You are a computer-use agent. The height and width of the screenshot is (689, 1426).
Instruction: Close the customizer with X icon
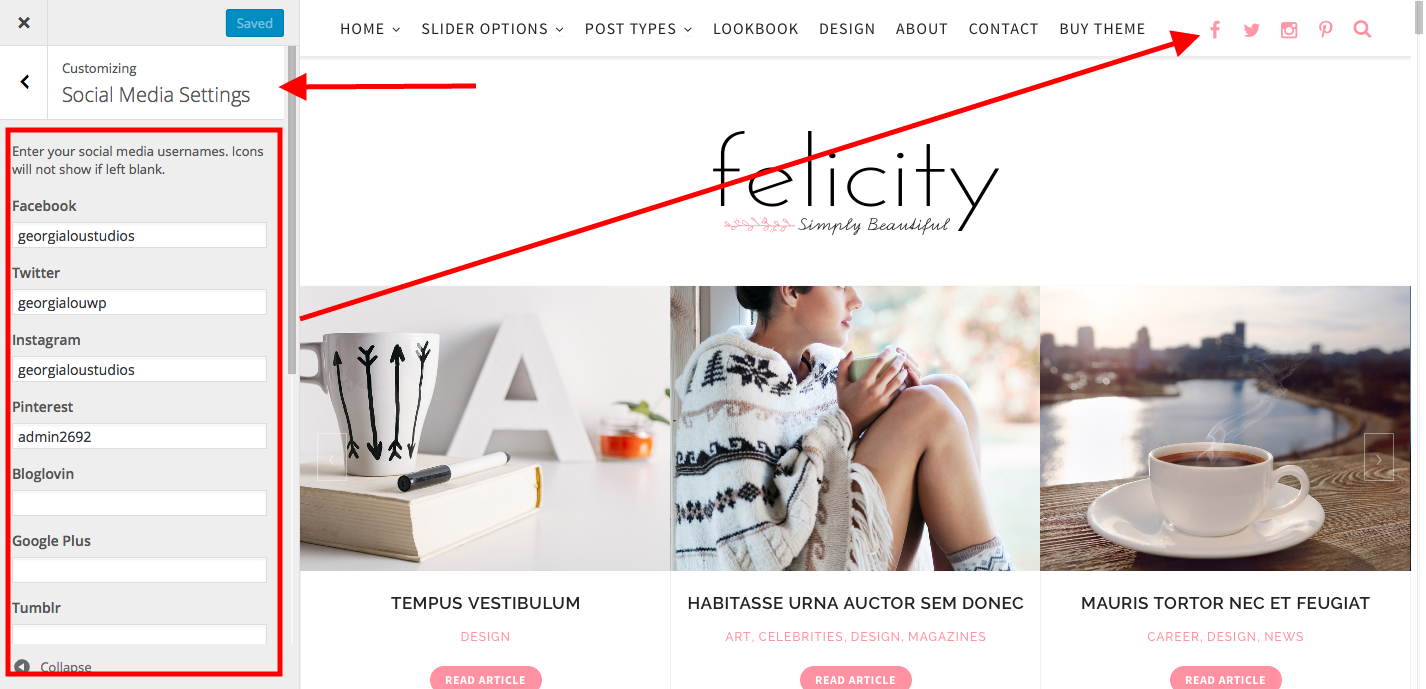[24, 23]
